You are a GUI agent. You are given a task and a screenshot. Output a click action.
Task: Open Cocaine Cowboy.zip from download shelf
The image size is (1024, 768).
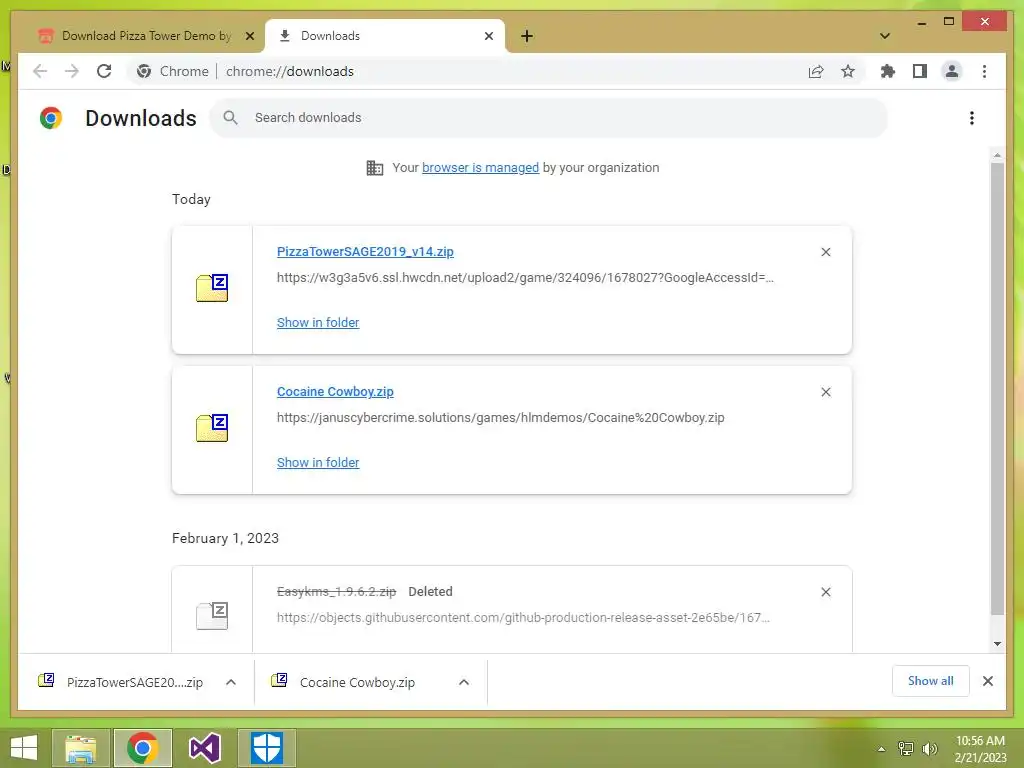coord(358,682)
